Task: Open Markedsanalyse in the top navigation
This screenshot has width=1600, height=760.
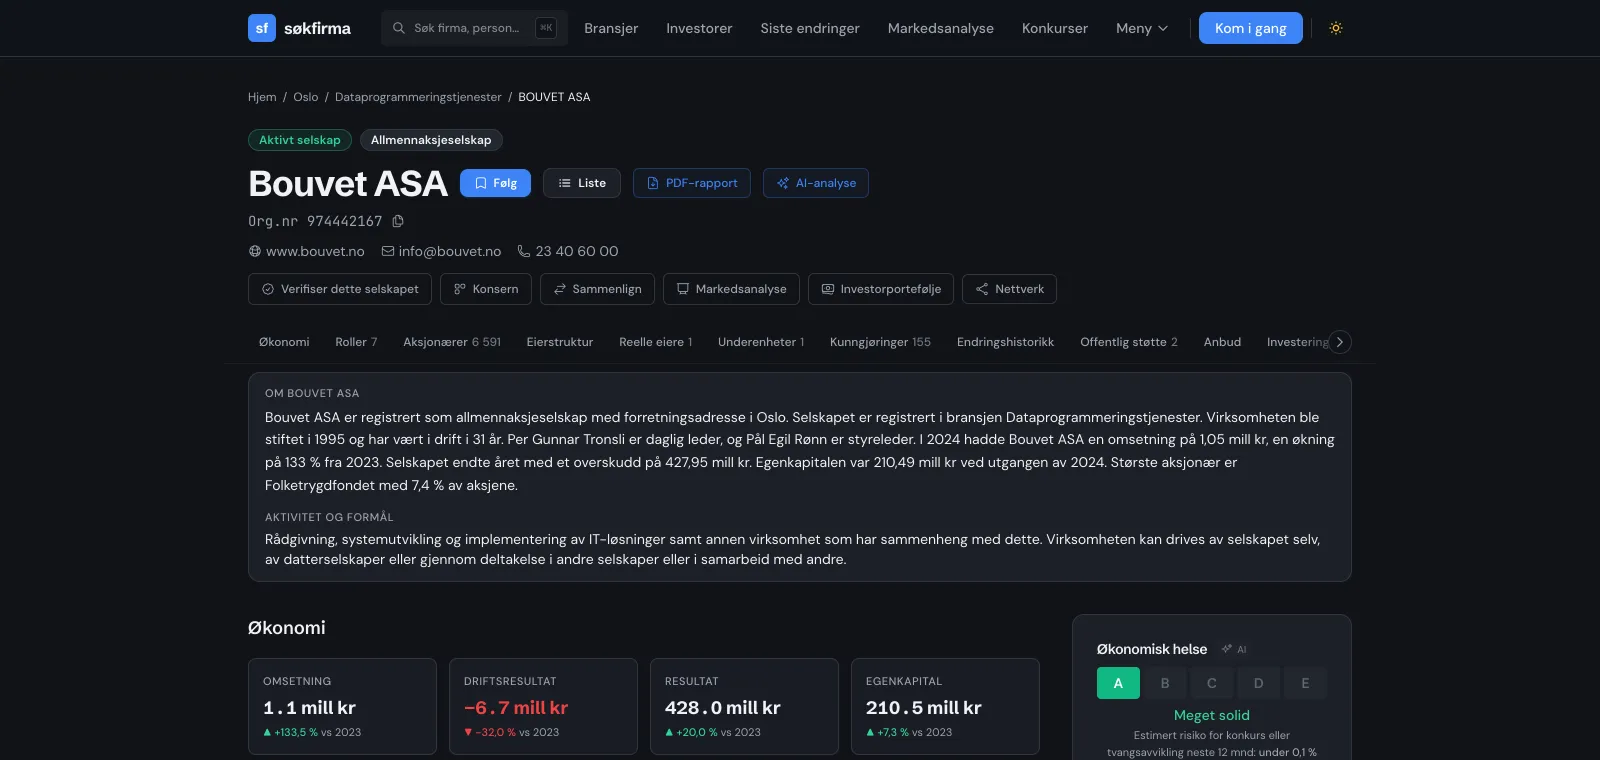Action: 941,28
